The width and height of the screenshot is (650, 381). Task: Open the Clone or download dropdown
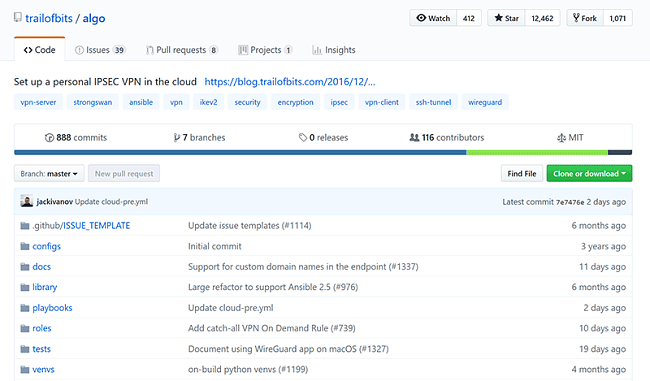point(589,173)
